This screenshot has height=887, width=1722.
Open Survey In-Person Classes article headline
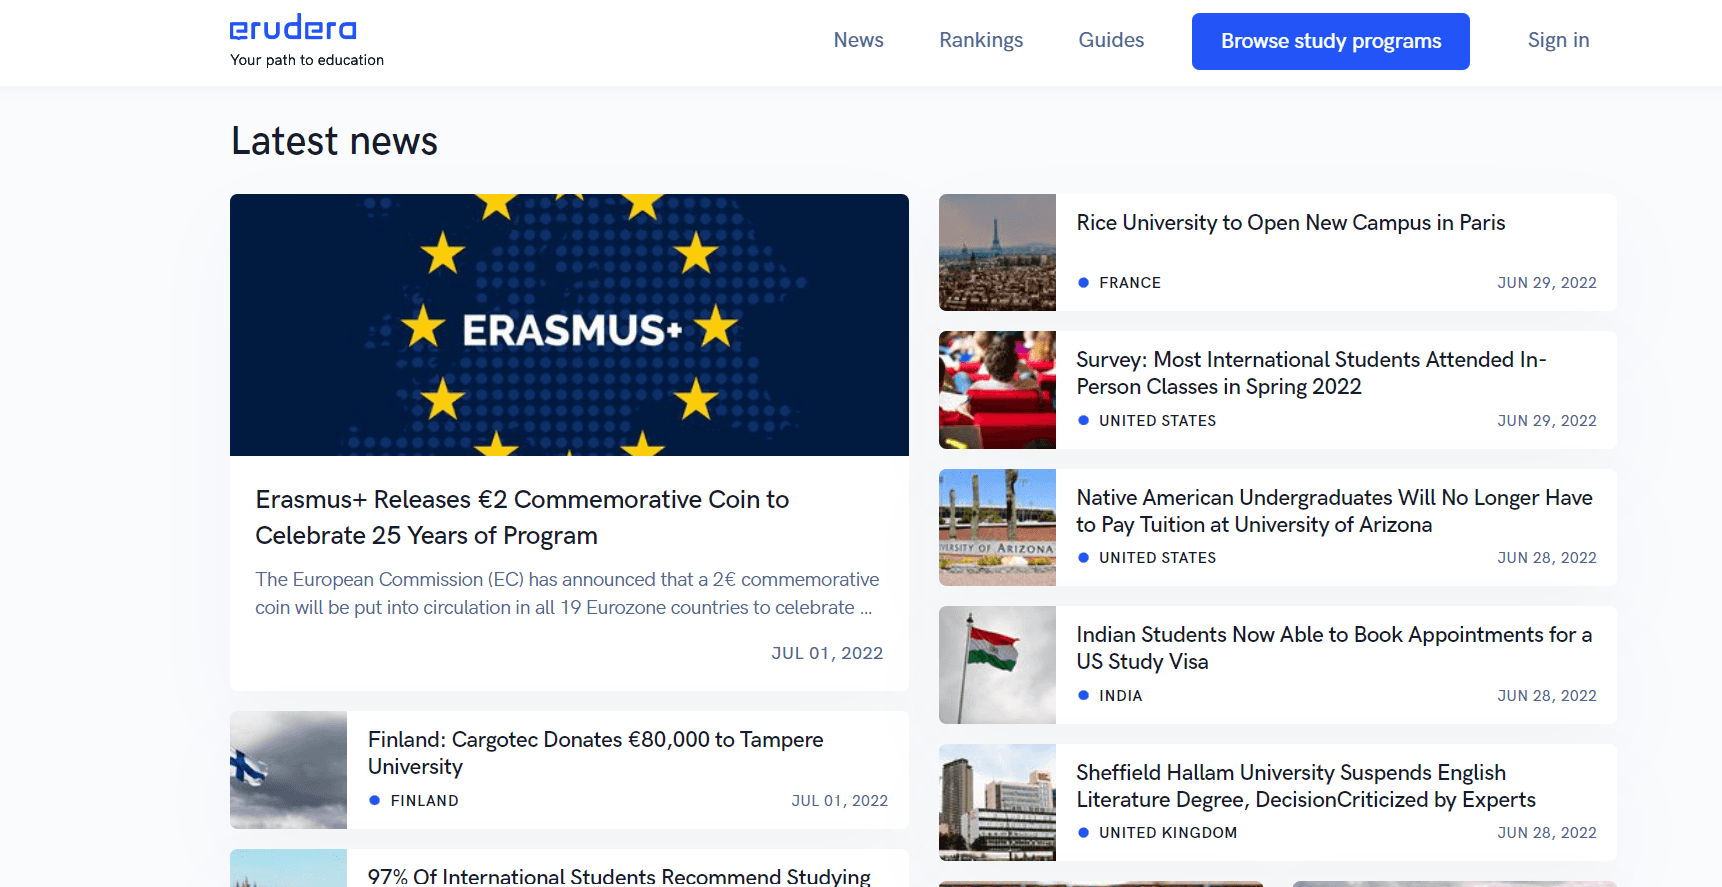(1311, 373)
